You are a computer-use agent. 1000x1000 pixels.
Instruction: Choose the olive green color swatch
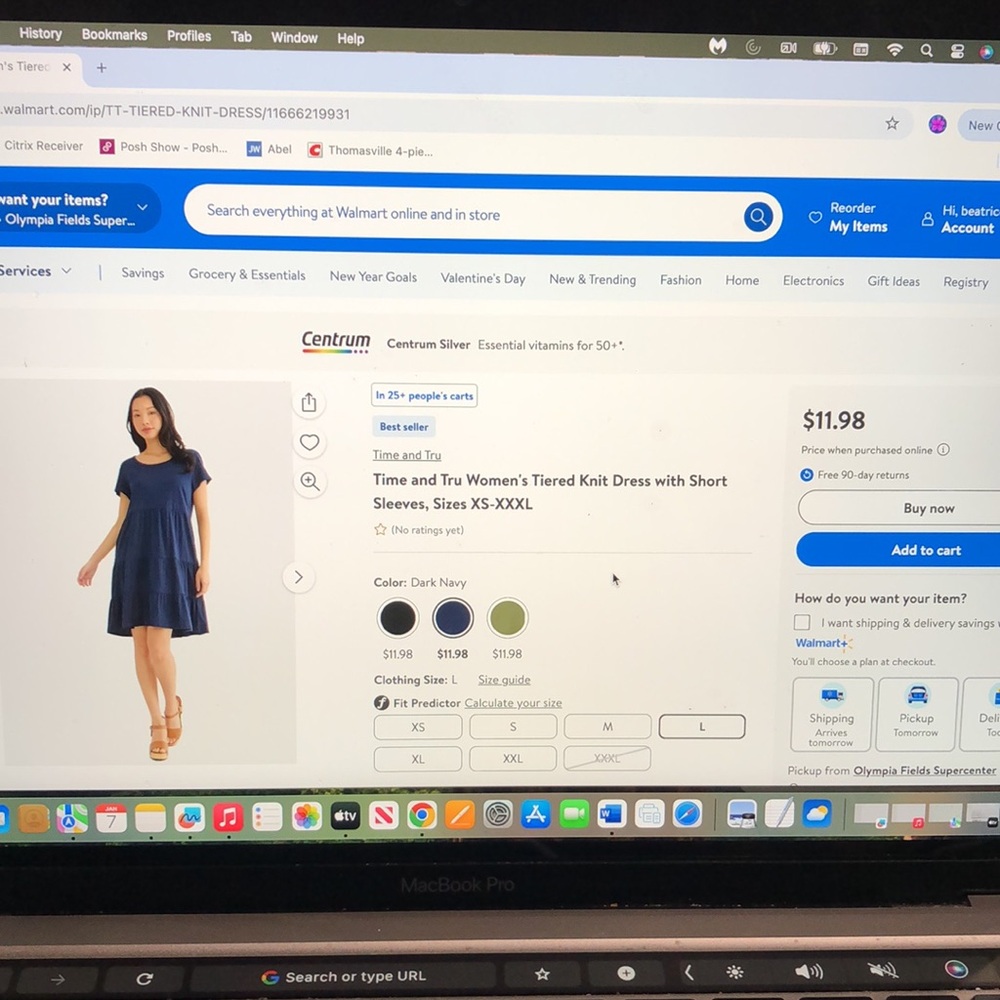coord(508,617)
